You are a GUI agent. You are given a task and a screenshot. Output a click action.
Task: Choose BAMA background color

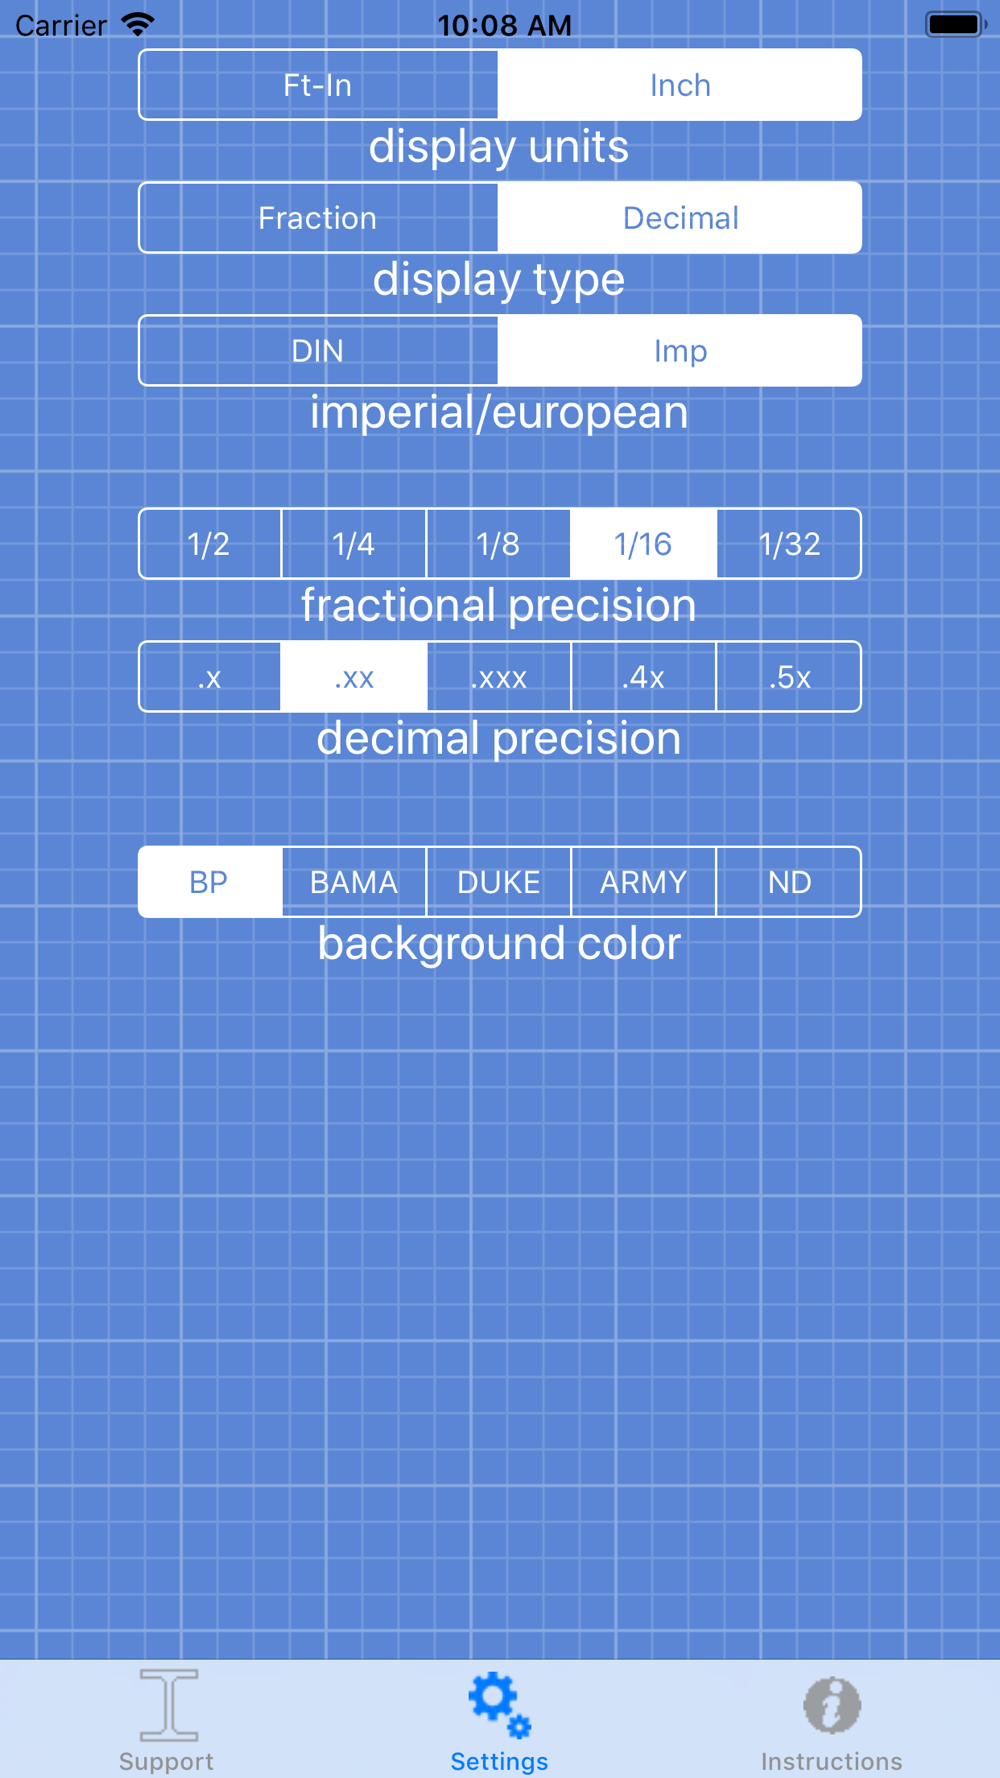(x=354, y=882)
